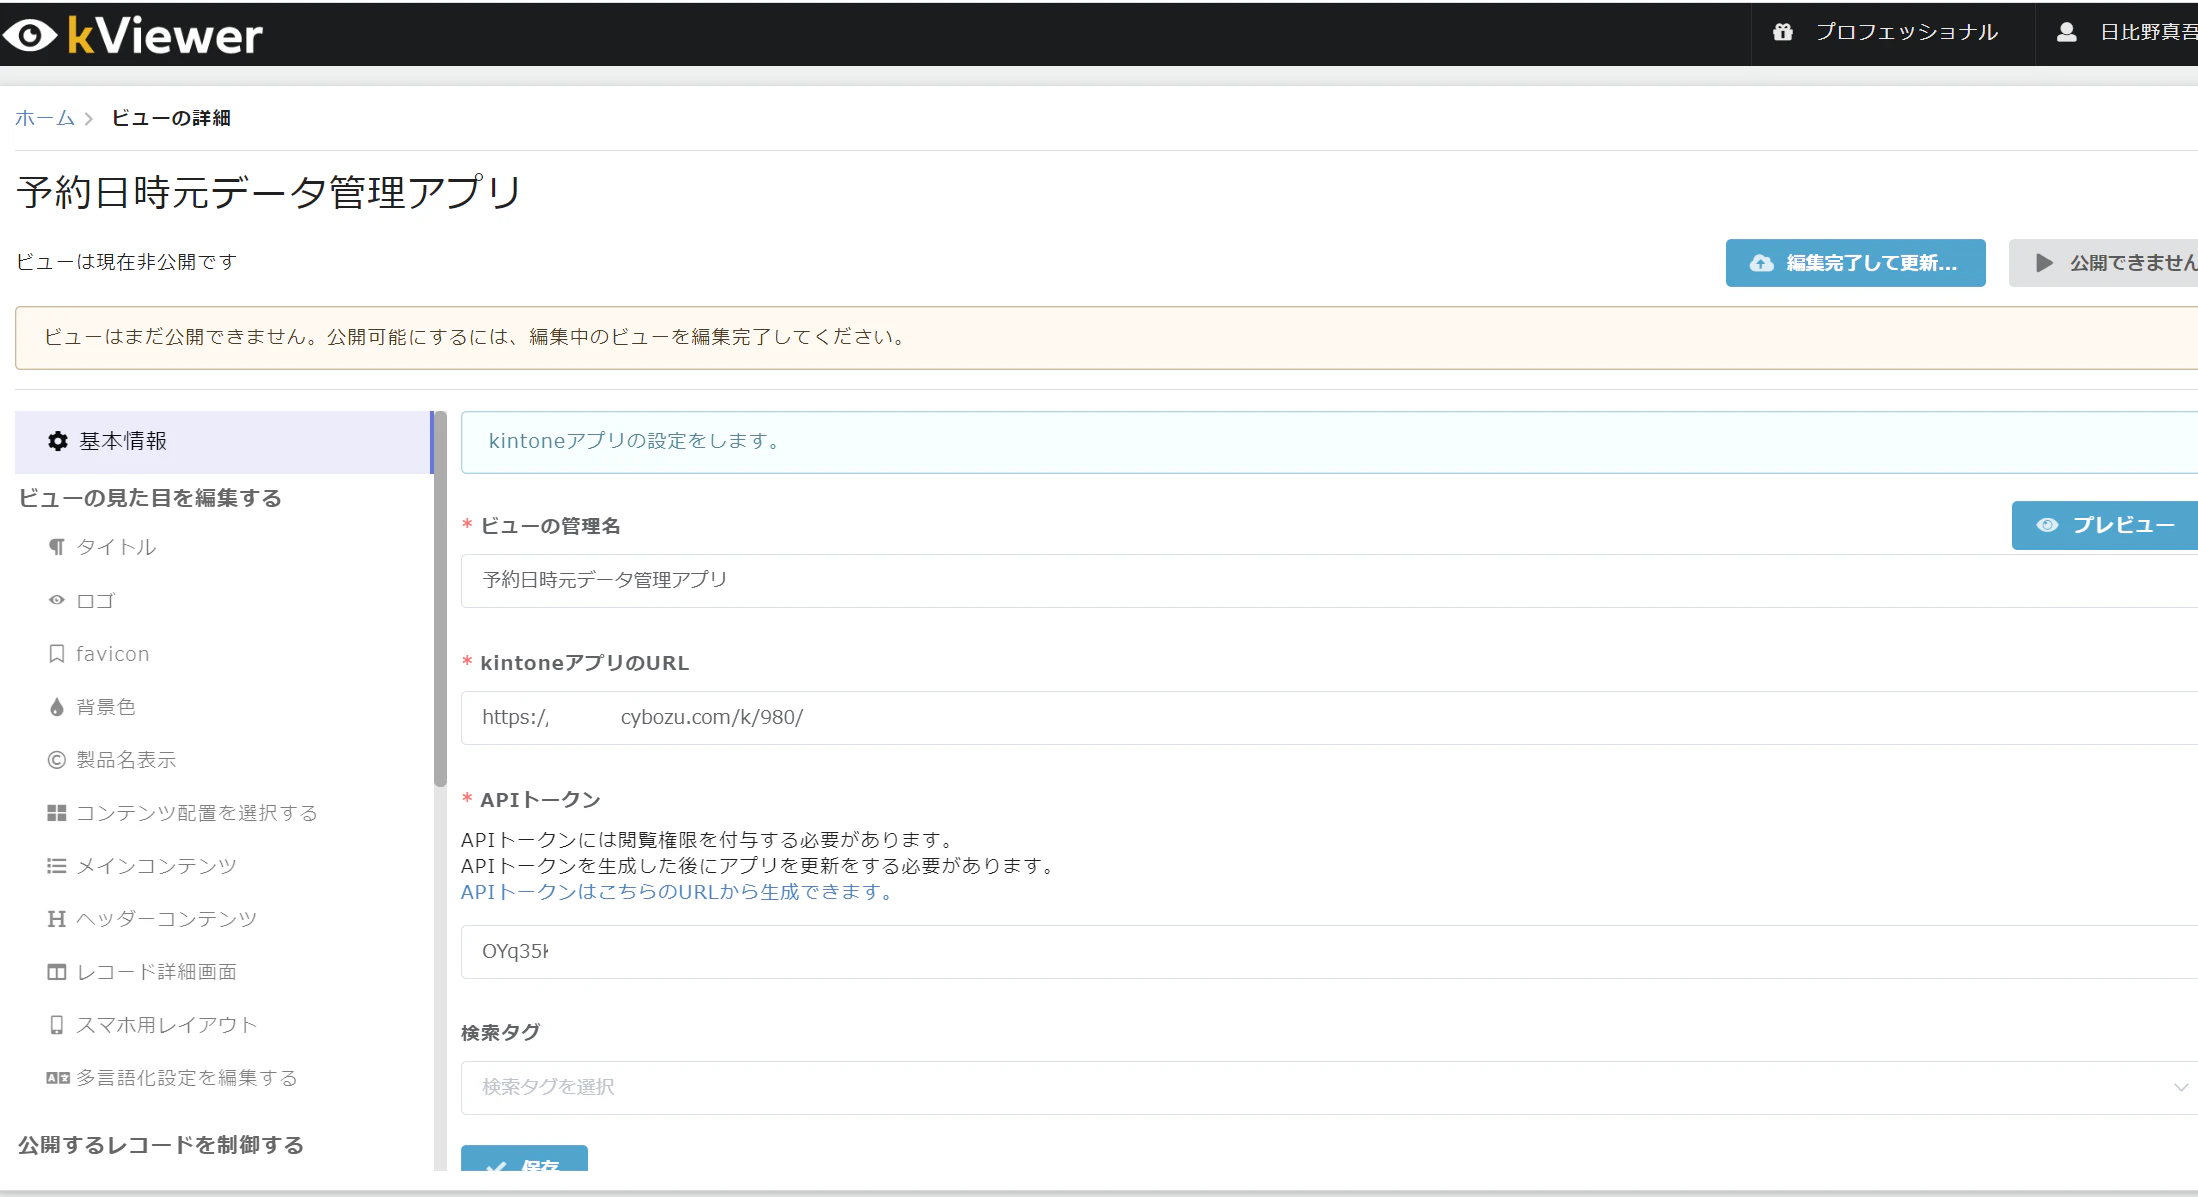Click the droplet icon for 背景色

click(57, 707)
